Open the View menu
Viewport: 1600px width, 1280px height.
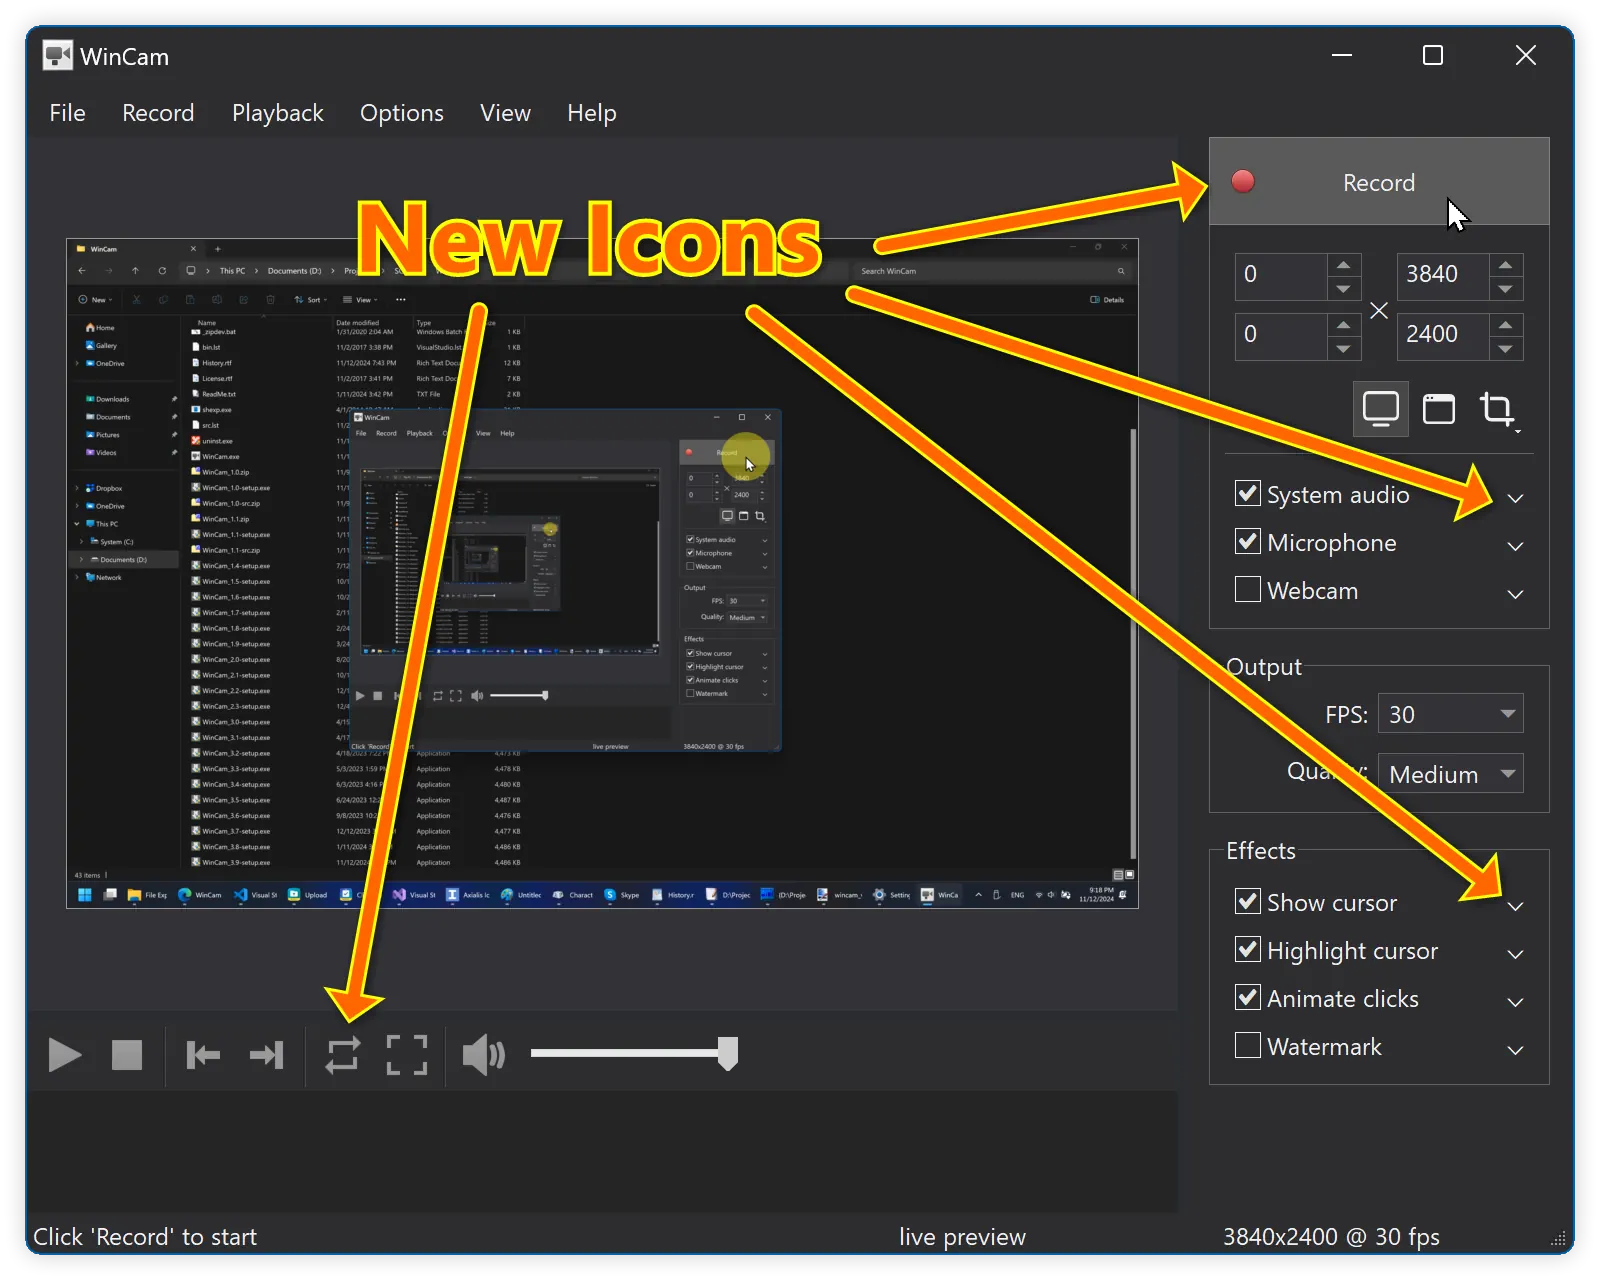[x=505, y=113]
